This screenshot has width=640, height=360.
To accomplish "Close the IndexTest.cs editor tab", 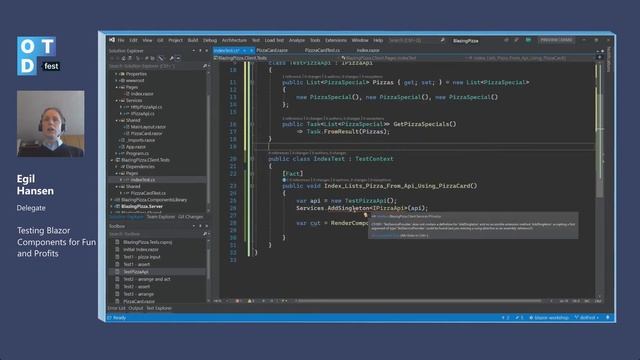I will pyautogui.click(x=251, y=50).
